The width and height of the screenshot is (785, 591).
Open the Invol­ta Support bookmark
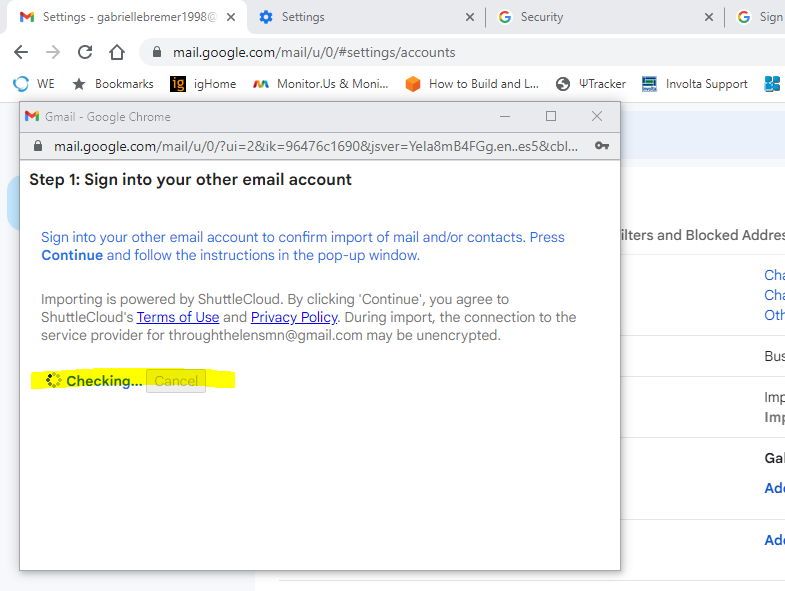(695, 84)
